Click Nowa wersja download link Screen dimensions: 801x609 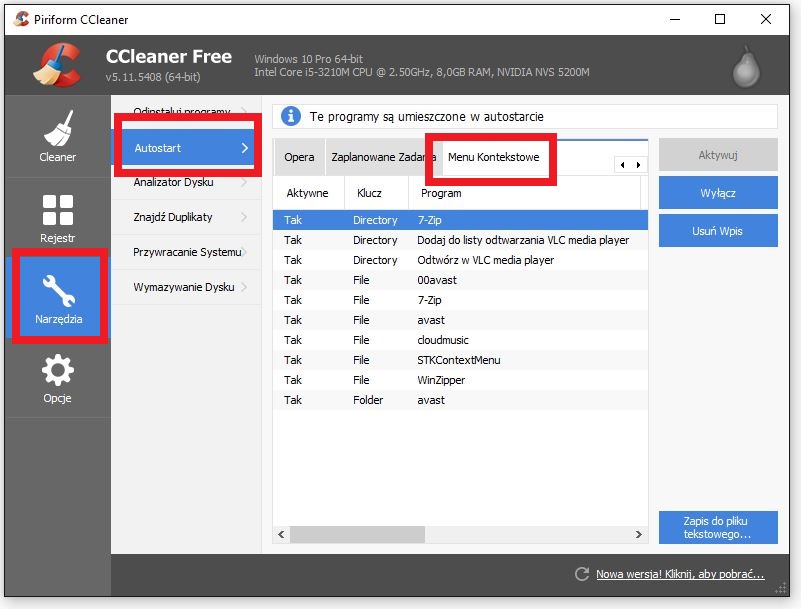coord(680,574)
